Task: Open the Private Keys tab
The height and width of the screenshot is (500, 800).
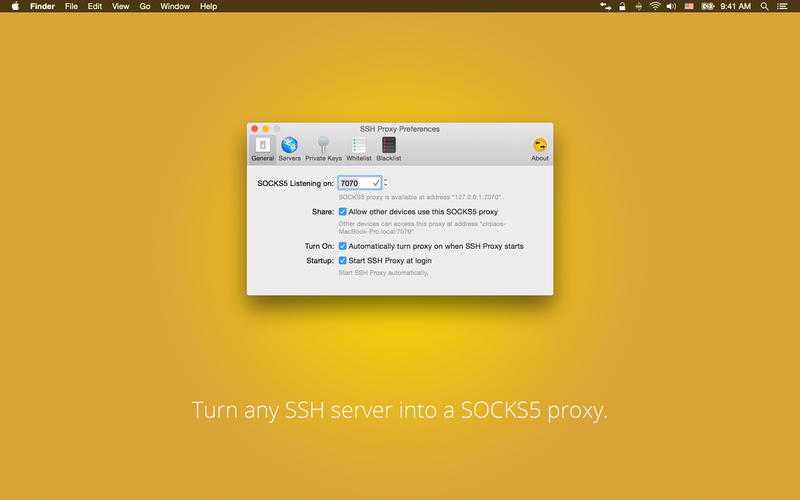Action: pos(323,149)
